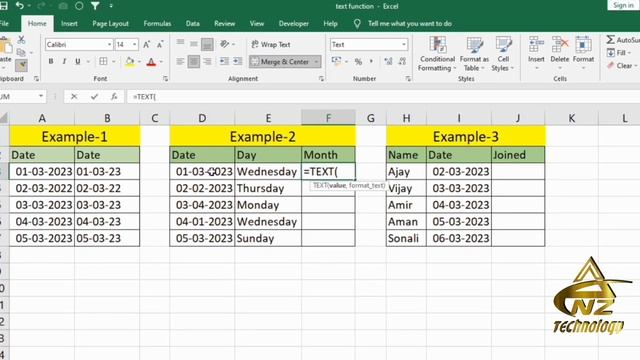640x360 pixels.
Task: Click in the formula bar showing =TEXT(
Action: (x=383, y=97)
